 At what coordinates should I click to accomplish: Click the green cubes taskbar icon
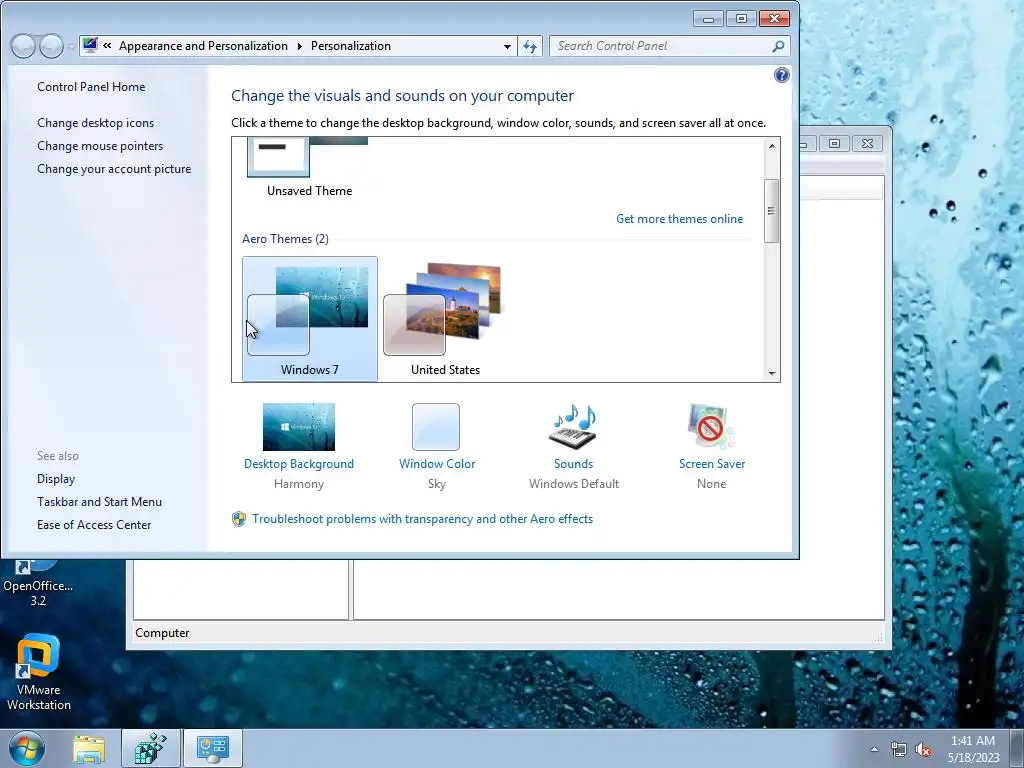(x=151, y=748)
